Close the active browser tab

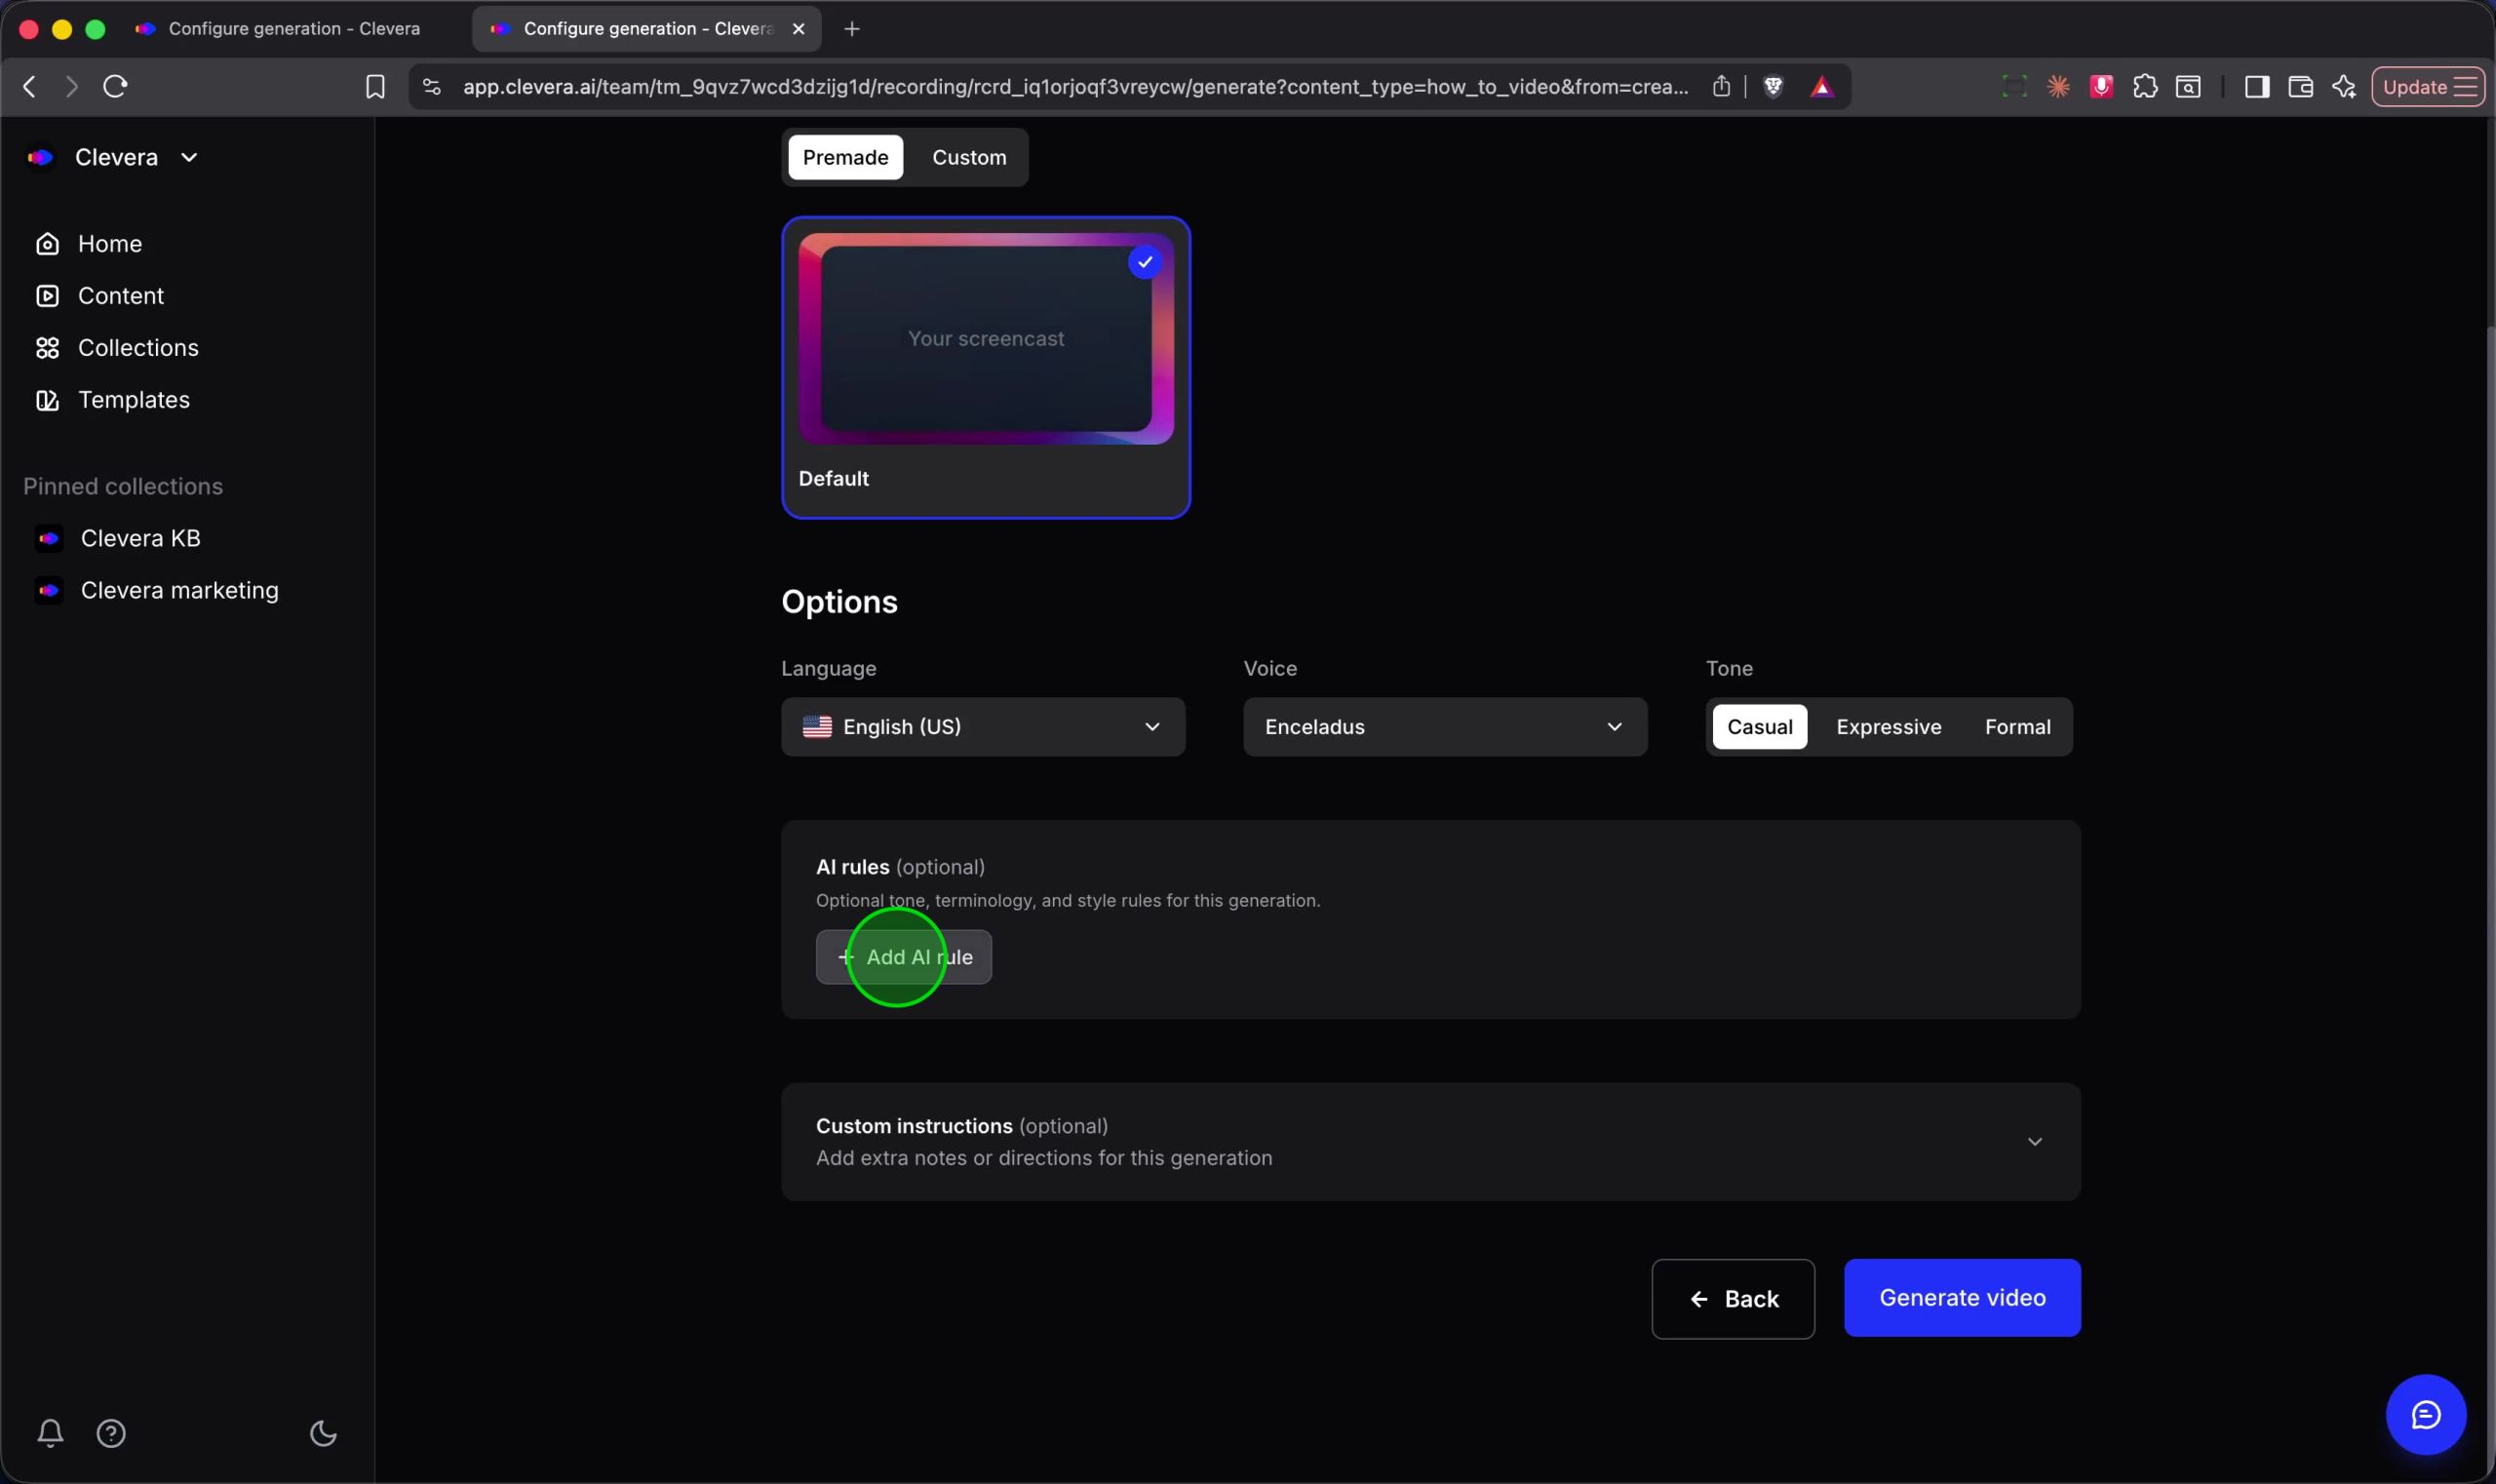click(798, 29)
